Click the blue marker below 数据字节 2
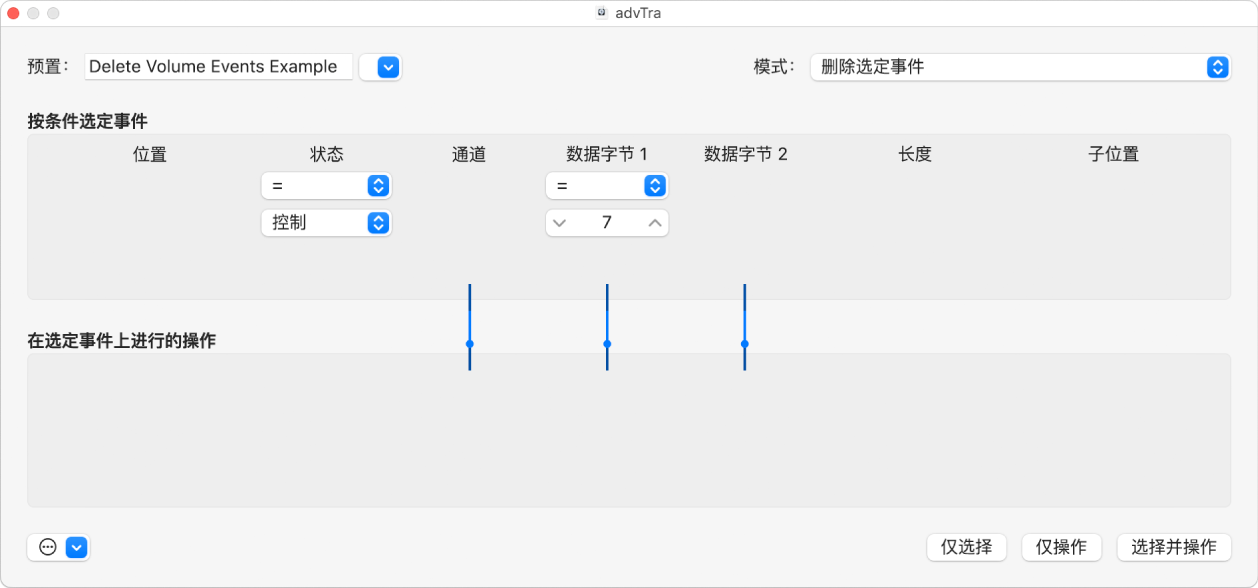Image resolution: width=1258 pixels, height=588 pixels. [744, 344]
